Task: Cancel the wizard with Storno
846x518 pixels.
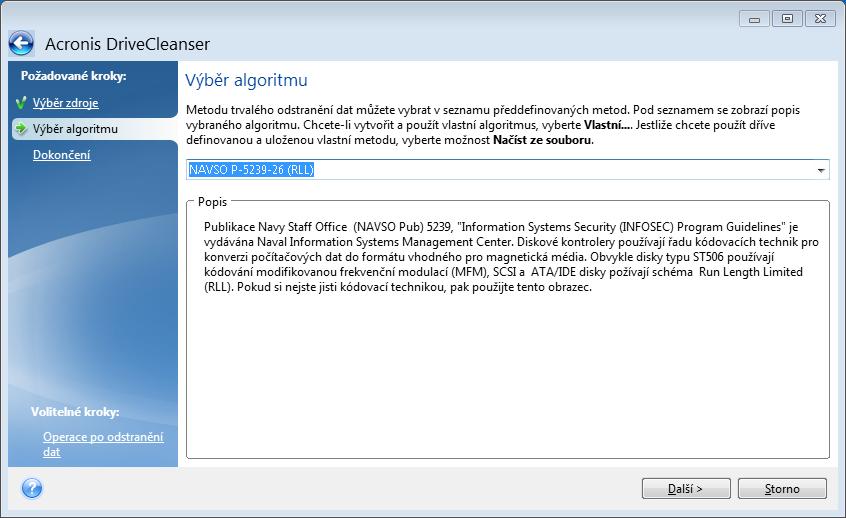Action: tap(782, 489)
